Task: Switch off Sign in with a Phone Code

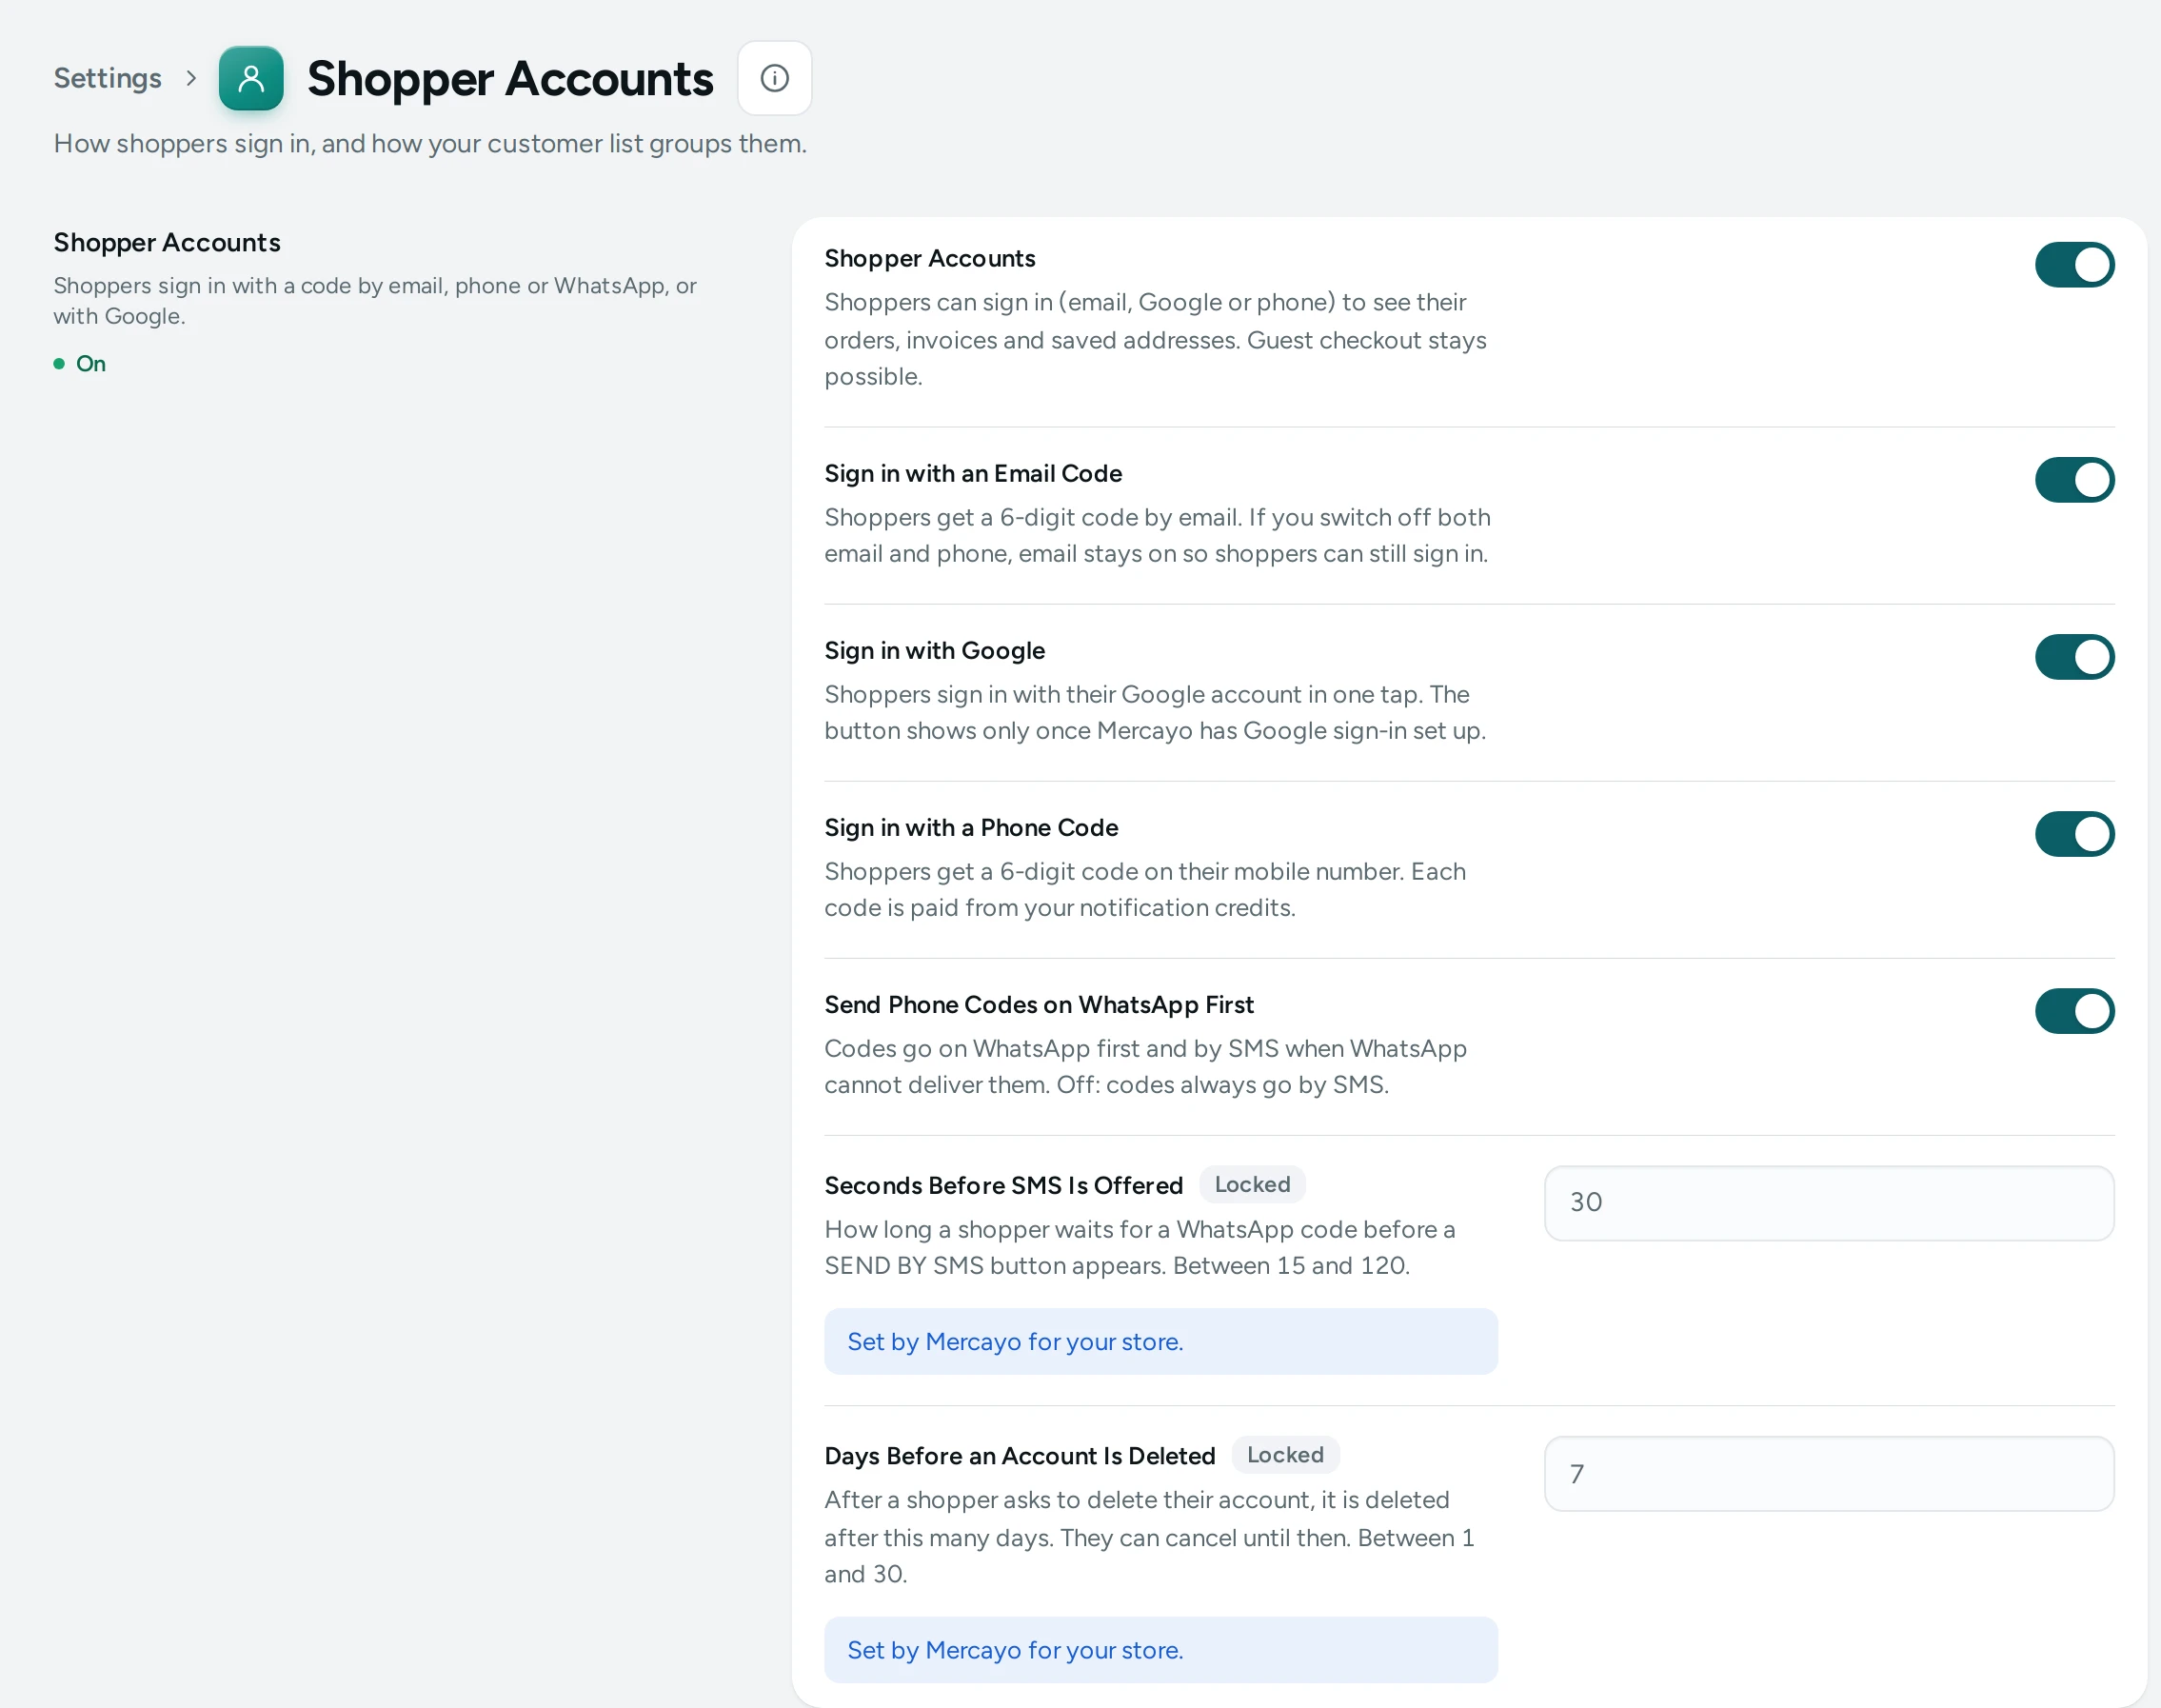Action: tap(2074, 834)
